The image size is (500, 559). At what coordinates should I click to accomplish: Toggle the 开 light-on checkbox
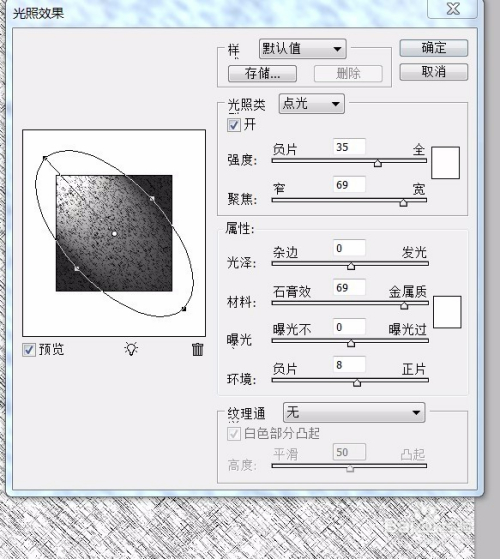234,125
